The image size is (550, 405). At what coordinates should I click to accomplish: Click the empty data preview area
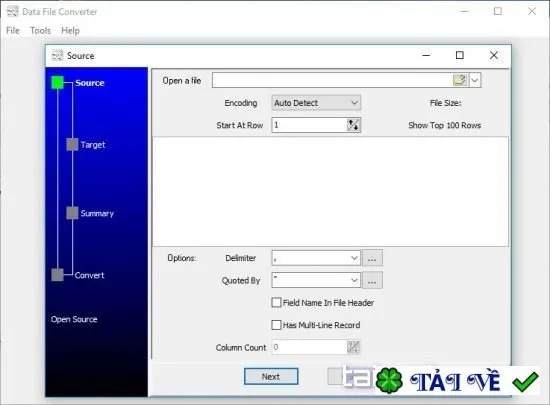coord(330,191)
